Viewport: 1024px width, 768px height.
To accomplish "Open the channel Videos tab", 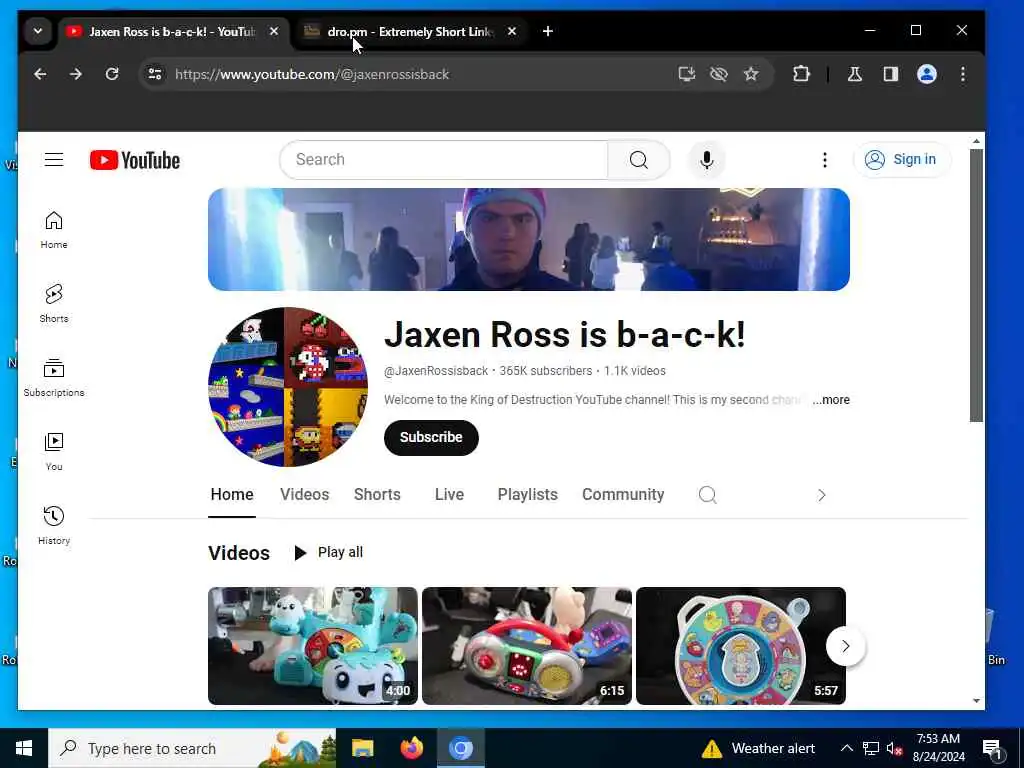I will point(304,494).
